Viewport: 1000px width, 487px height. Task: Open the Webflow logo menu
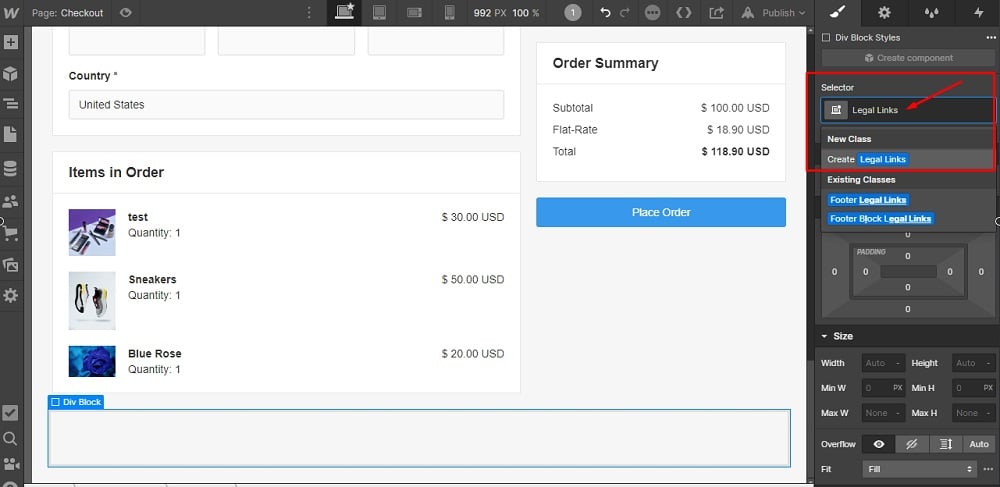[x=11, y=12]
